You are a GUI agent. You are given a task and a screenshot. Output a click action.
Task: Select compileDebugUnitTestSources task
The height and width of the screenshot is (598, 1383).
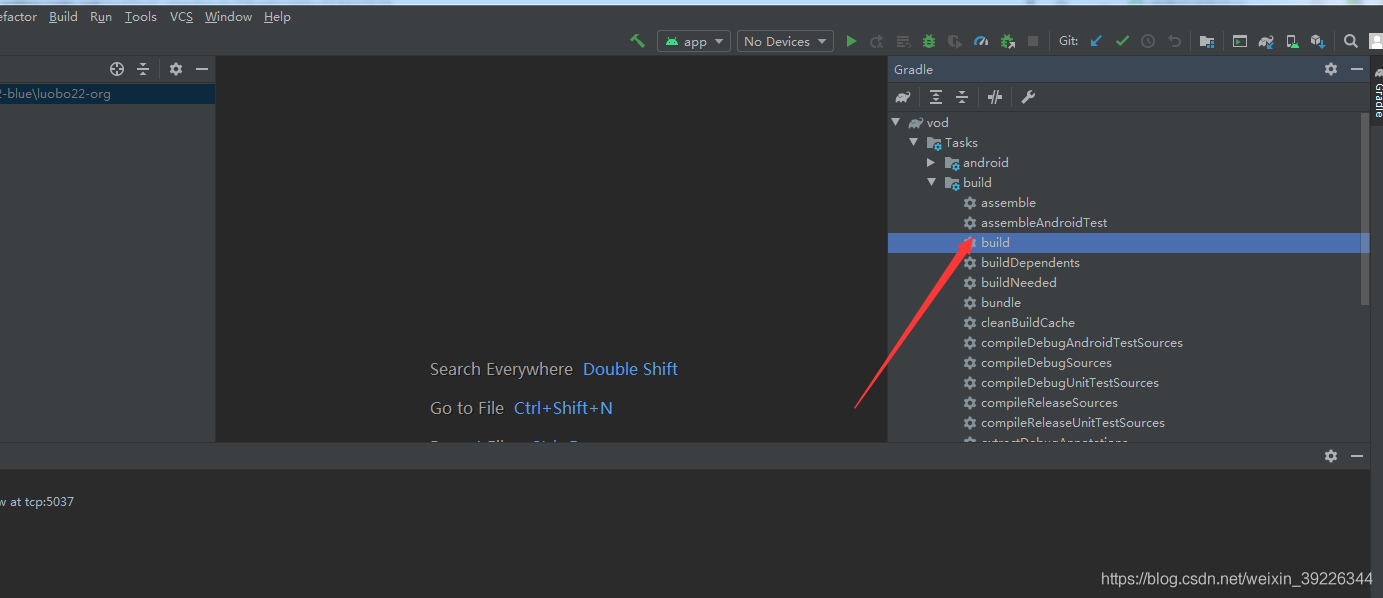tap(1070, 382)
